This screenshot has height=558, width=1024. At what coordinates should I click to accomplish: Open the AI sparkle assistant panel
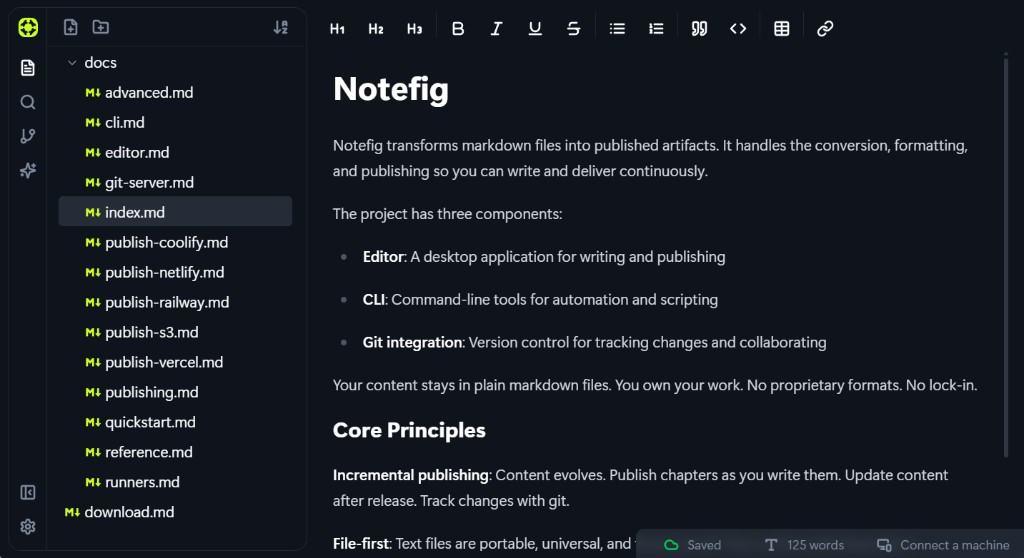click(x=28, y=171)
